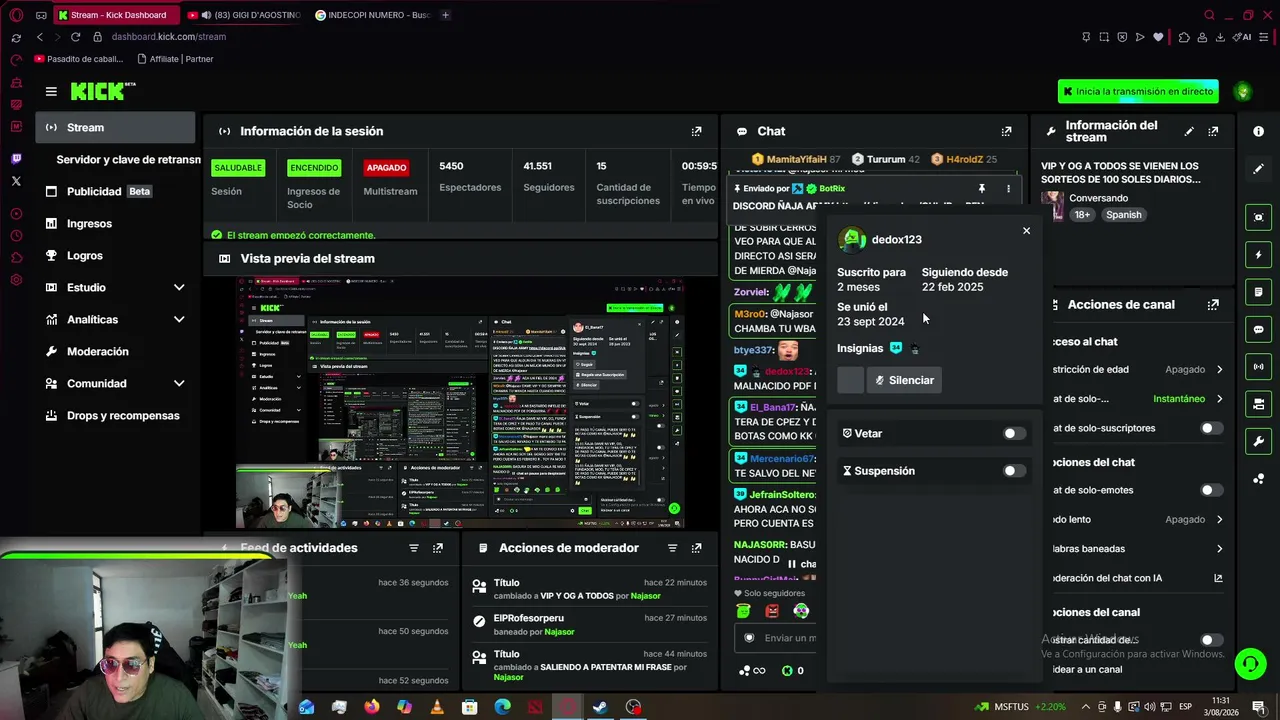Toggle the solo-suscriptores chat switch
Screen dimensions: 1280x720
(x=1211, y=428)
